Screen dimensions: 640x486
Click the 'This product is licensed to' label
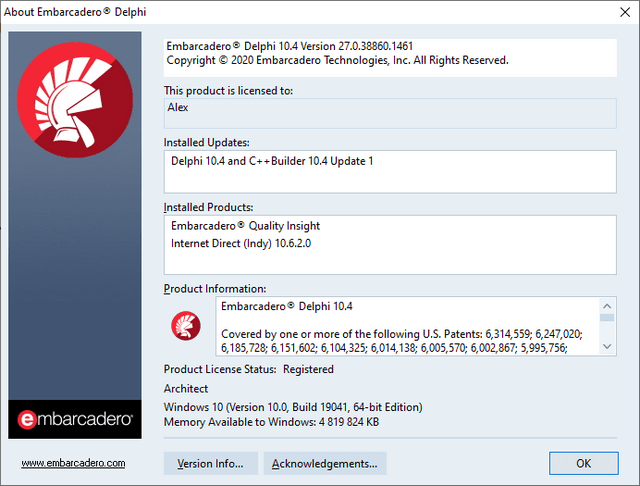pyautogui.click(x=229, y=91)
